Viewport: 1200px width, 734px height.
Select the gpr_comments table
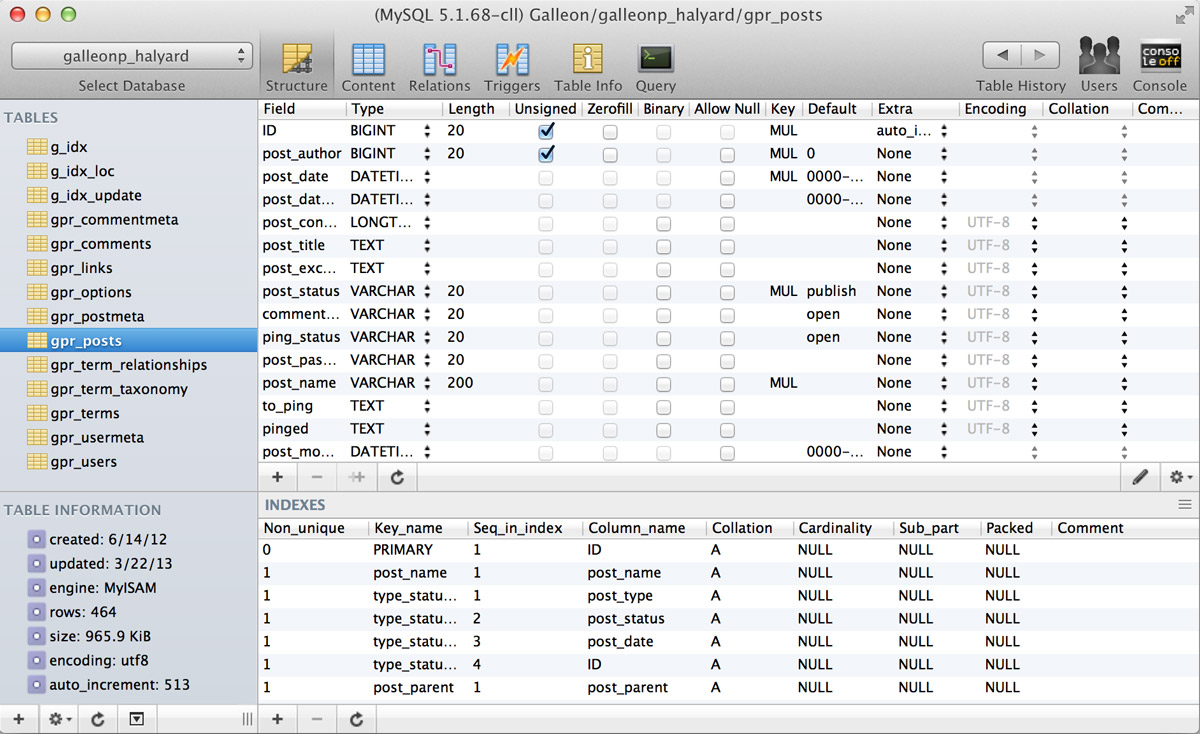[102, 243]
